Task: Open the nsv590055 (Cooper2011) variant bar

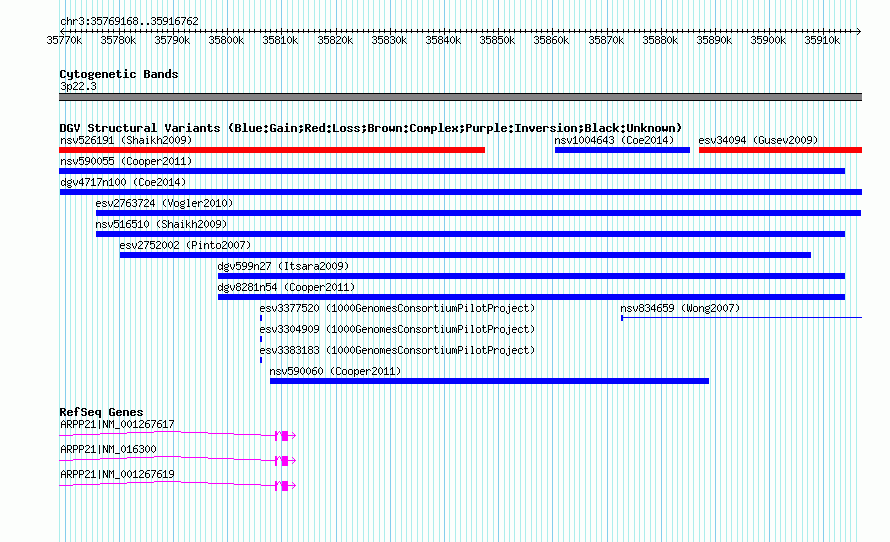Action: tap(452, 171)
